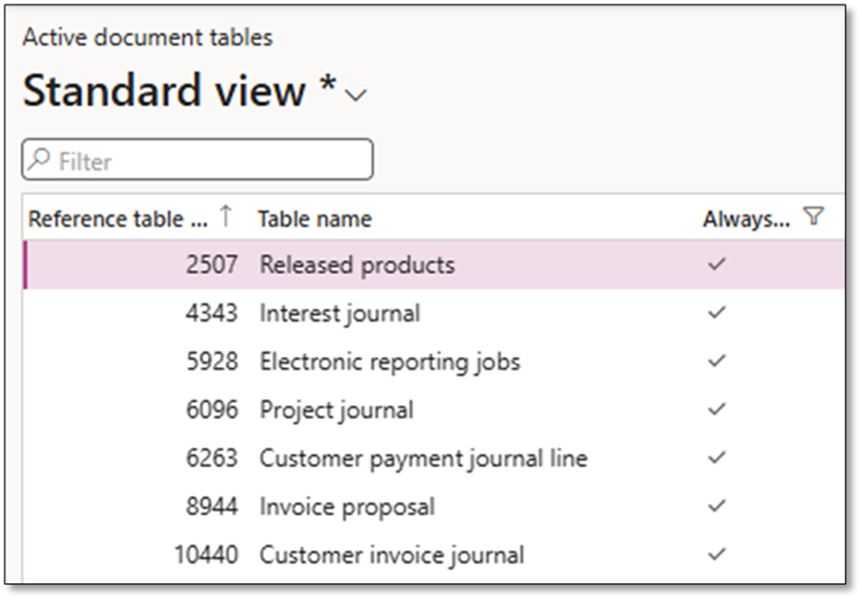Toggle Always checkmark for Customer invoice journal
This screenshot has height=600, width=863.
tap(716, 554)
